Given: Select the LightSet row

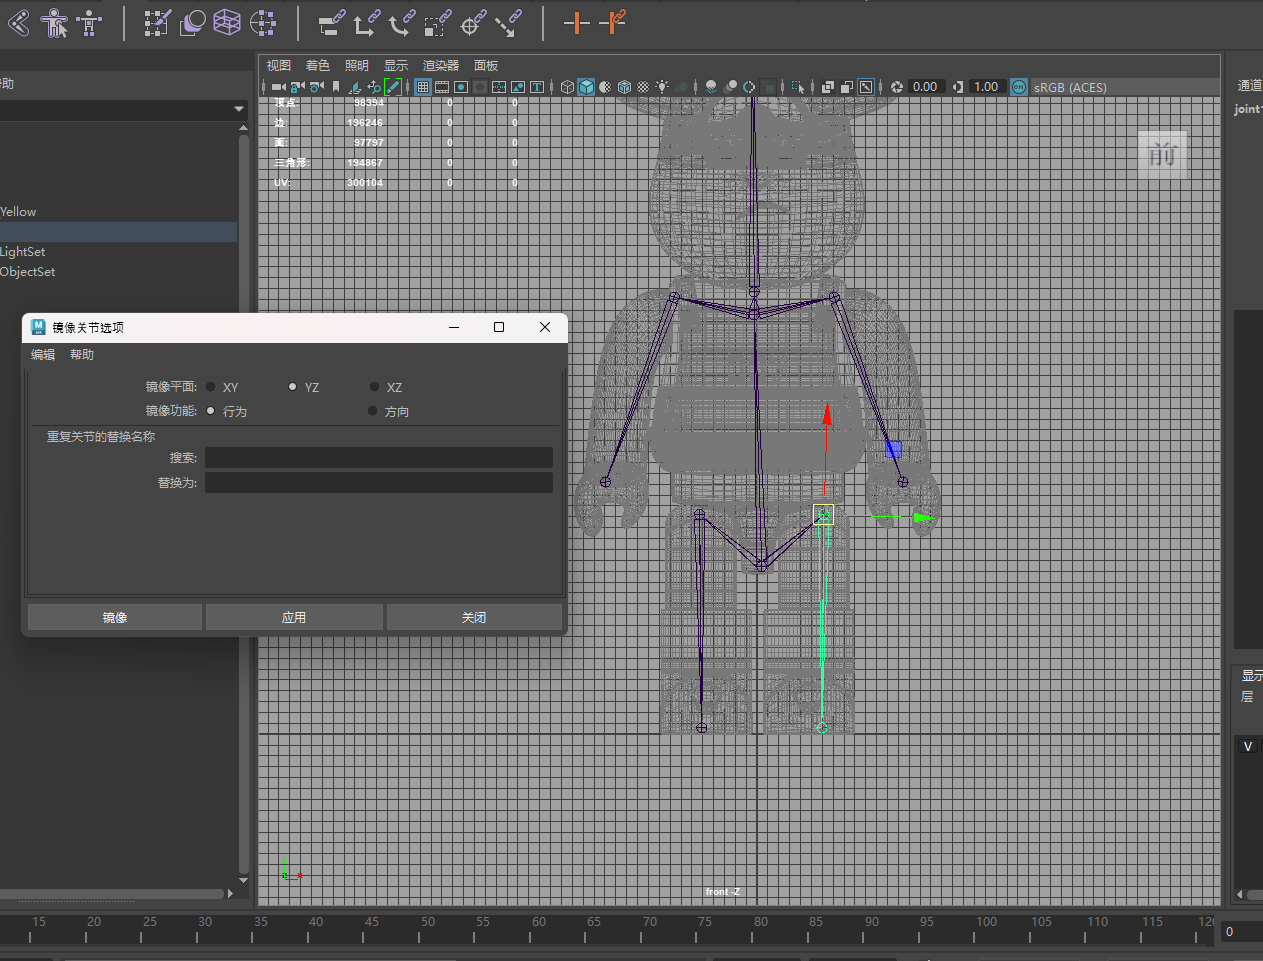Looking at the screenshot, I should [x=118, y=252].
